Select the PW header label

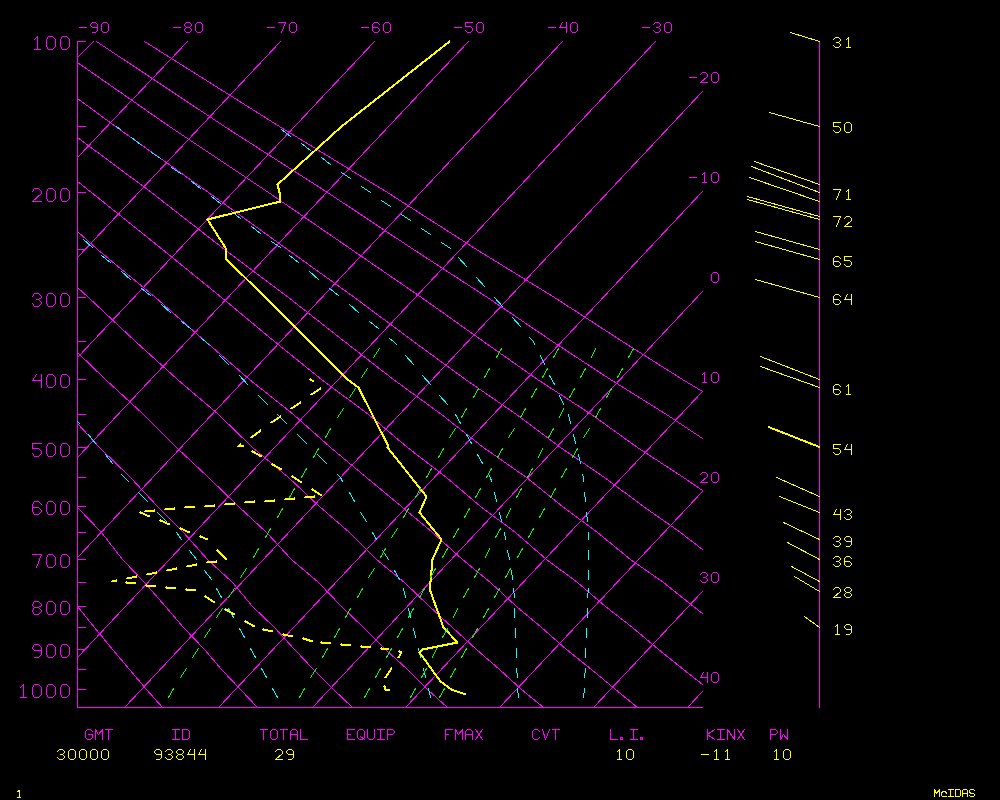778,735
